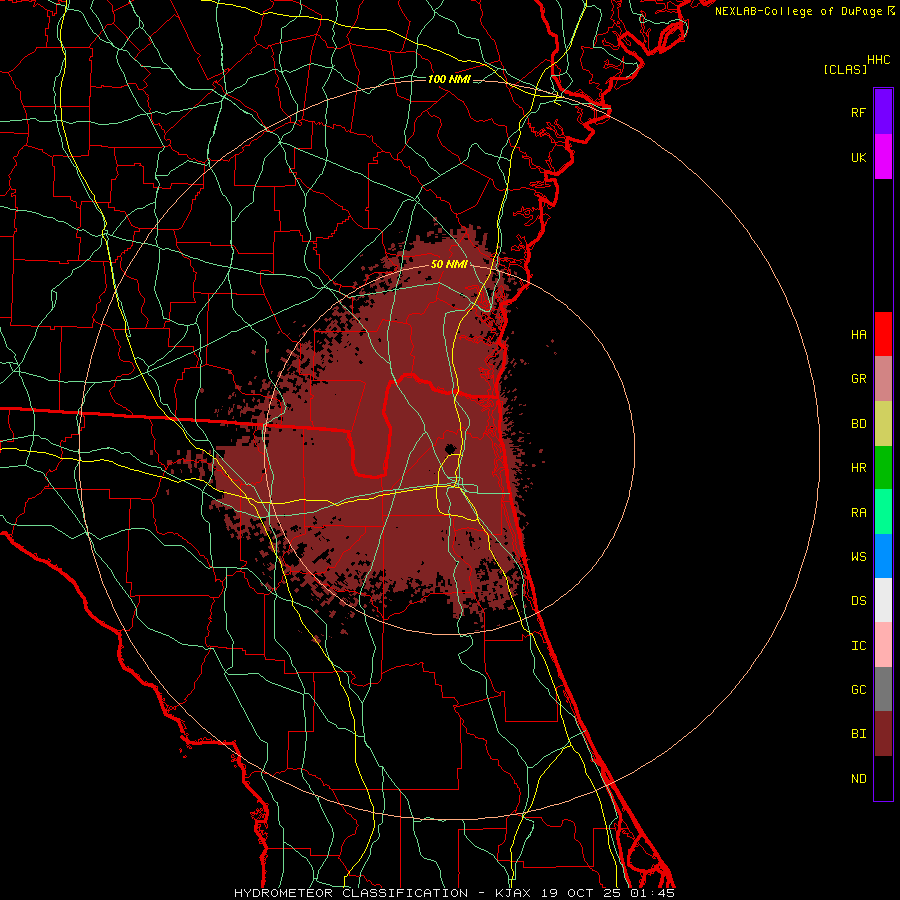Screen dimensions: 900x900
Task: Click the 'GR' legend label
Action: tap(858, 379)
